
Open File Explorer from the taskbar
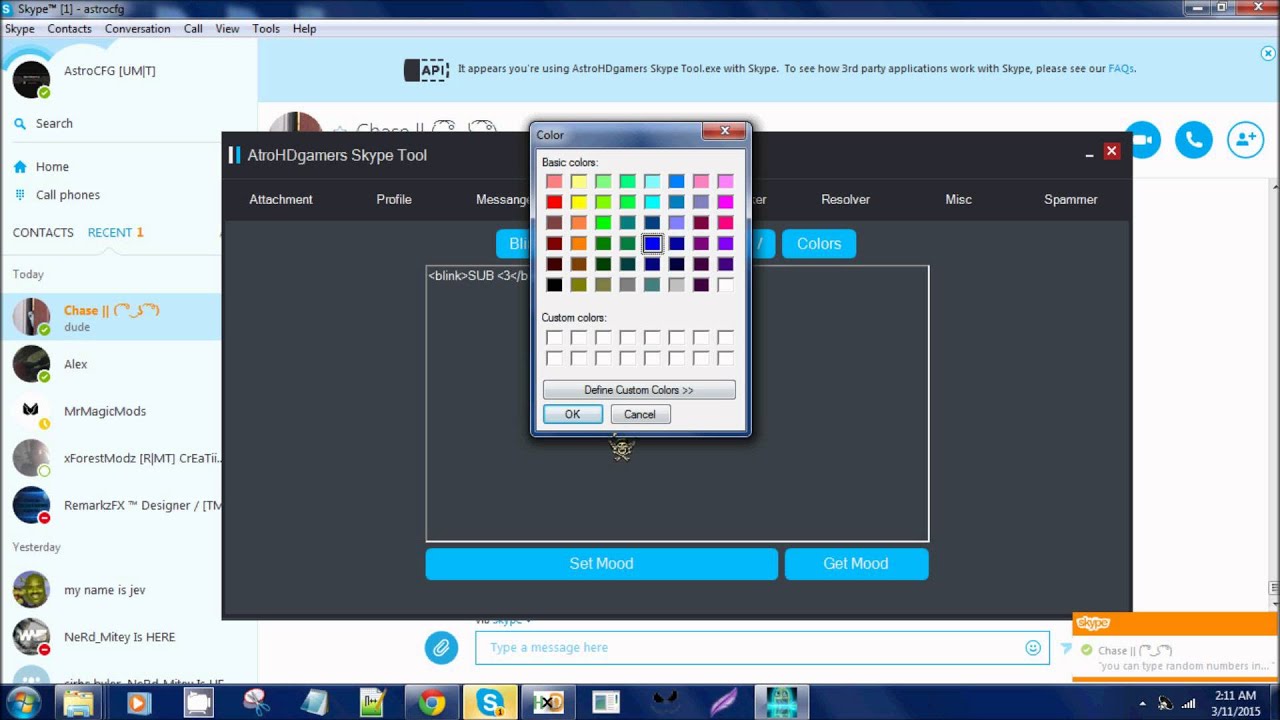79,702
